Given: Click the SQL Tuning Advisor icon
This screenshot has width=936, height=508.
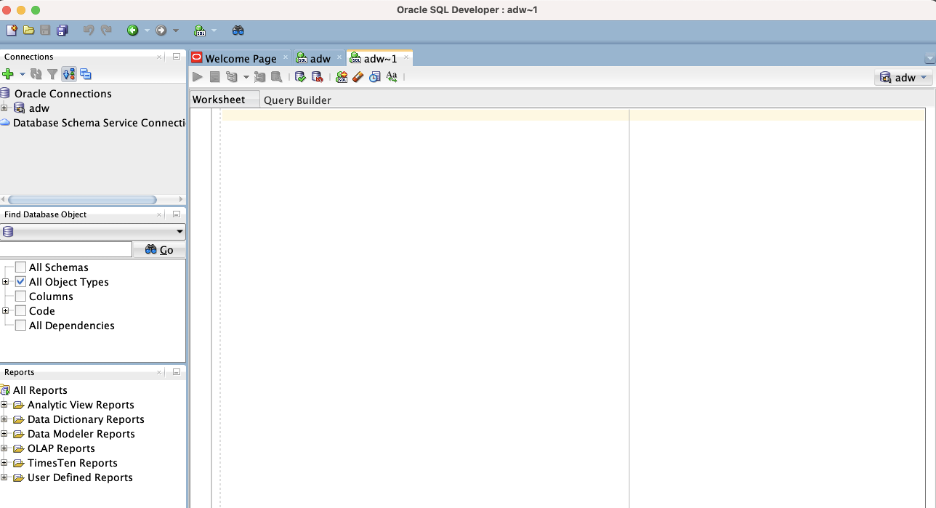Looking at the screenshot, I should [x=276, y=76].
